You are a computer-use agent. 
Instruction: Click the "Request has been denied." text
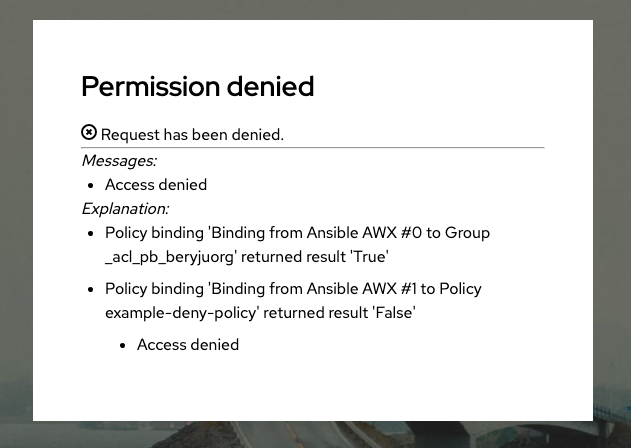(x=192, y=134)
